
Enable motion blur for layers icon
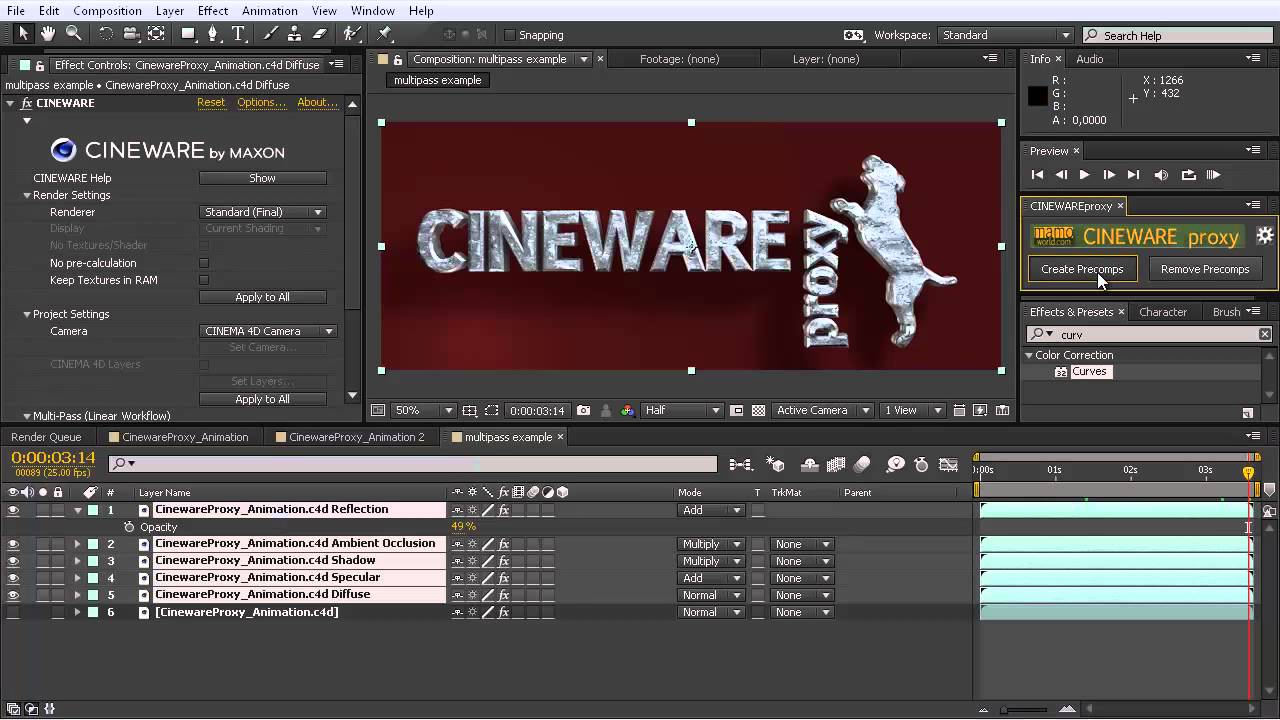pos(862,464)
